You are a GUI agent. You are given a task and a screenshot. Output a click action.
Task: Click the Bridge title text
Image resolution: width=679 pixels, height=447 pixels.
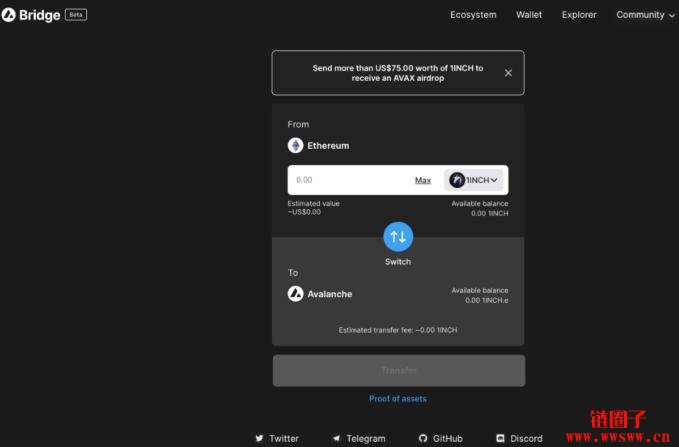(x=39, y=15)
